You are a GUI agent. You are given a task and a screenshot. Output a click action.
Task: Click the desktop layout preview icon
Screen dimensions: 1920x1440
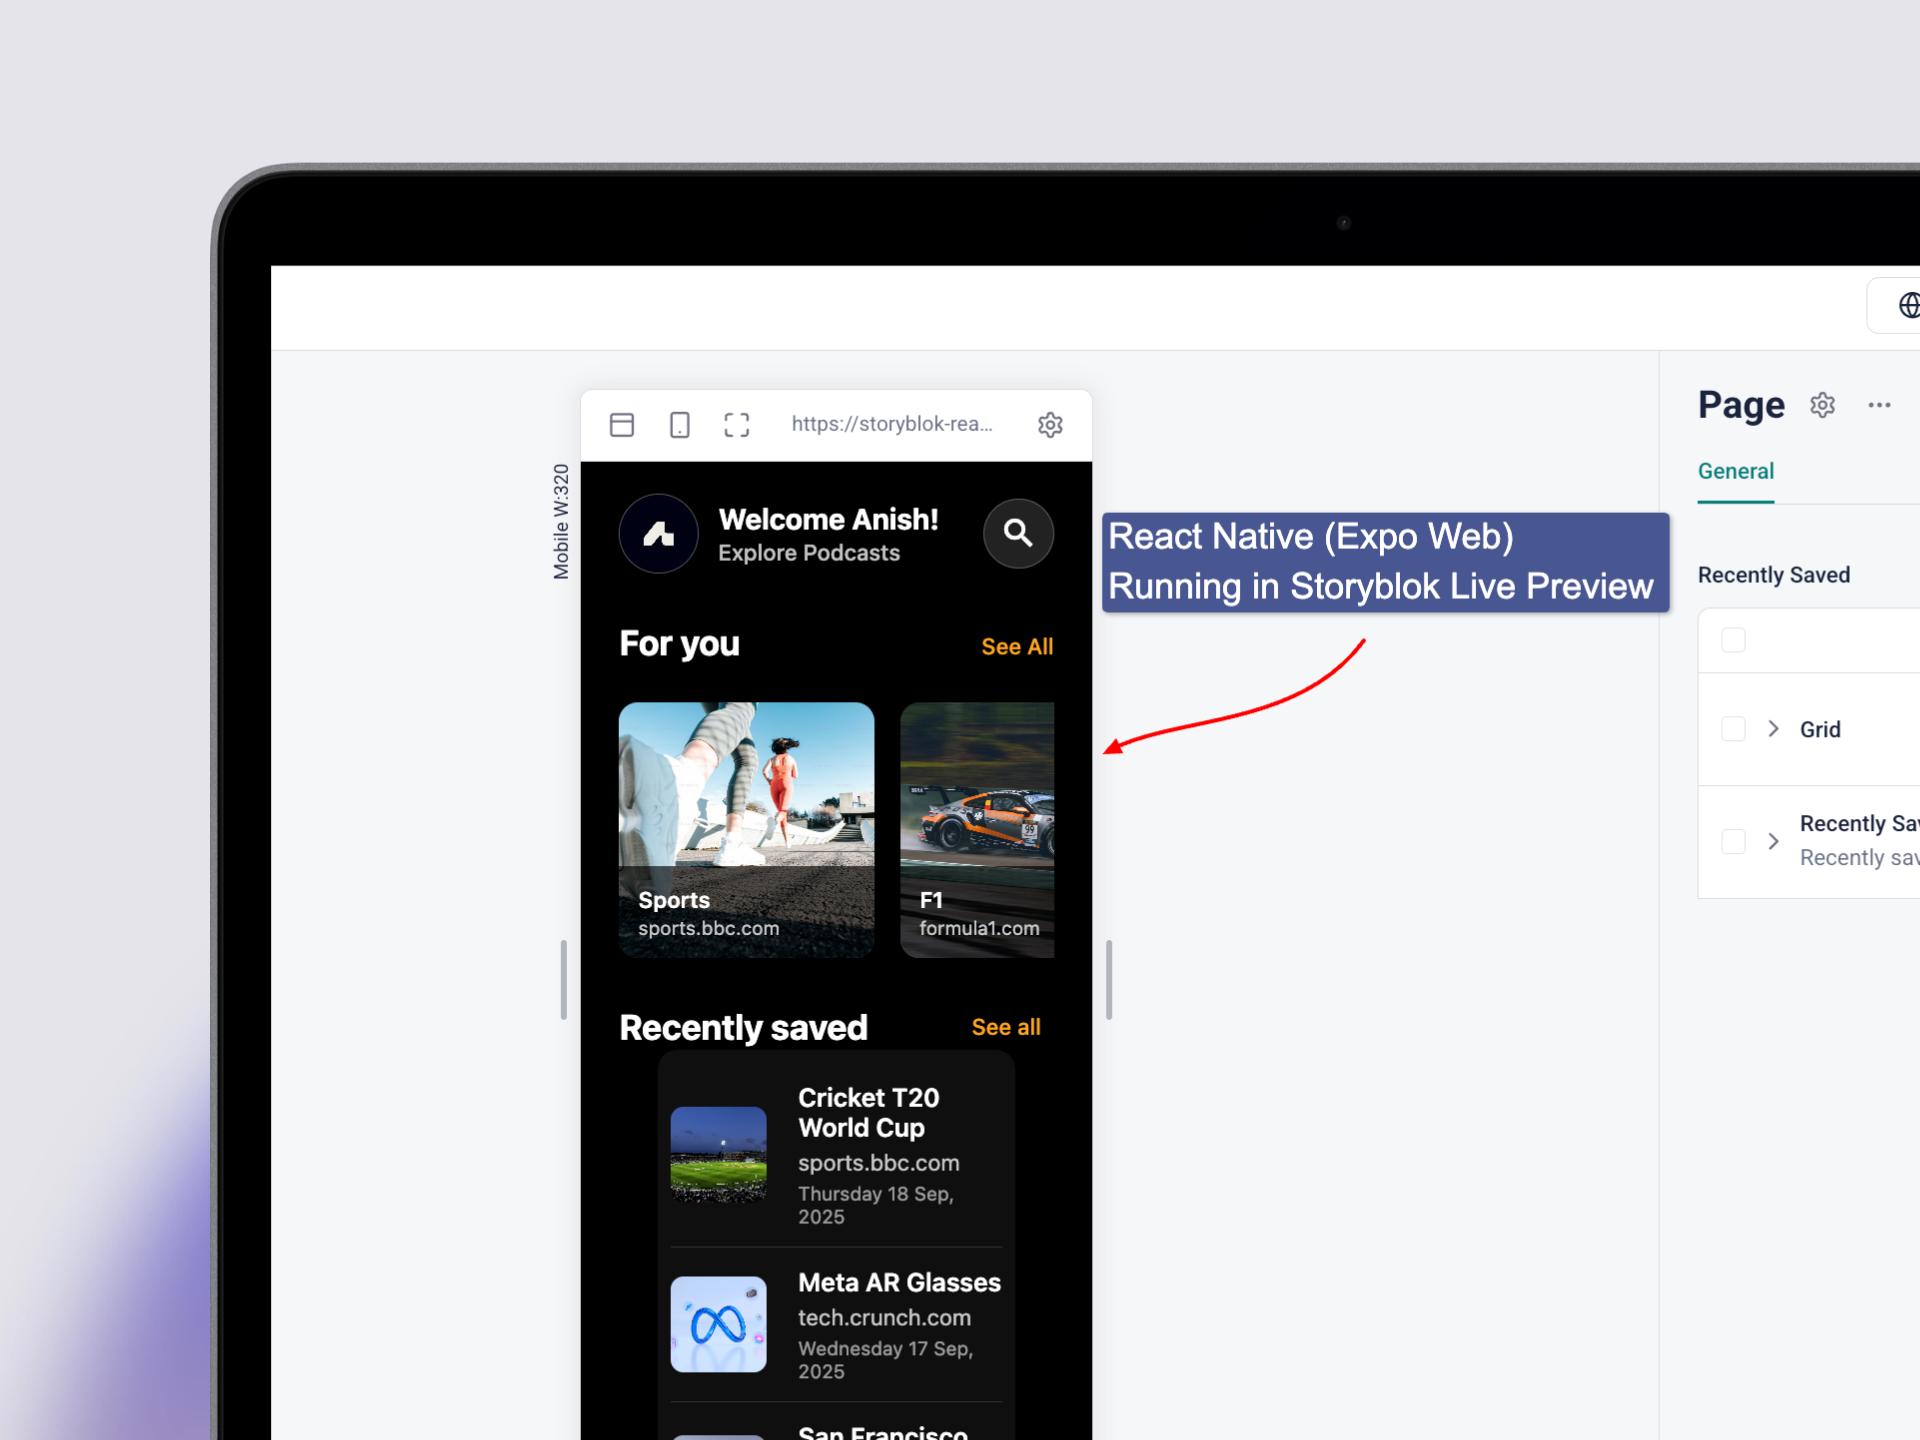coord(622,425)
